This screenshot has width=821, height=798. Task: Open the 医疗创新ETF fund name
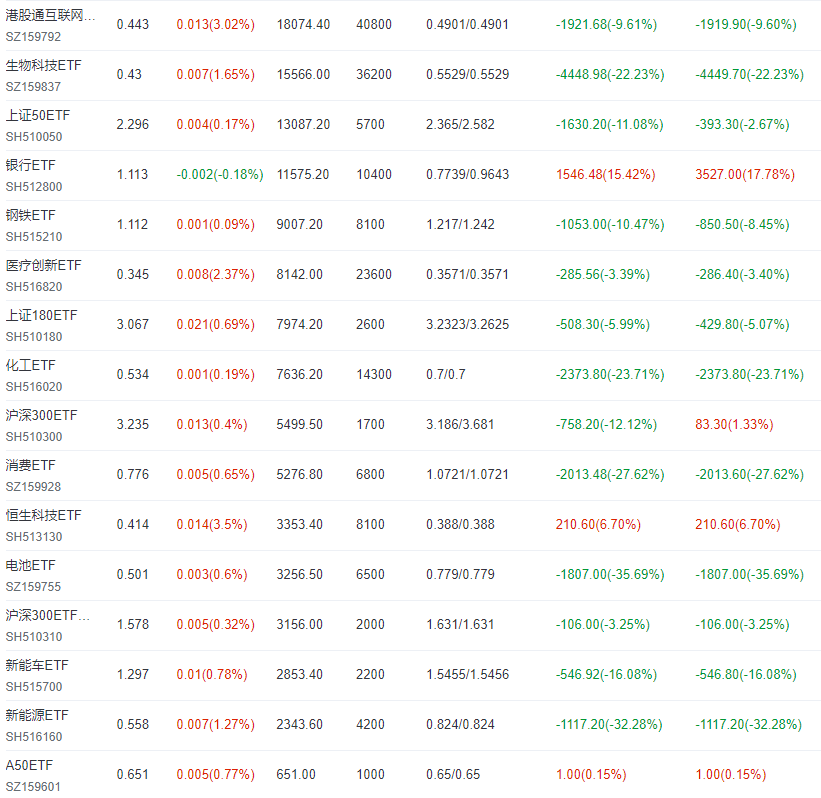pos(43,265)
